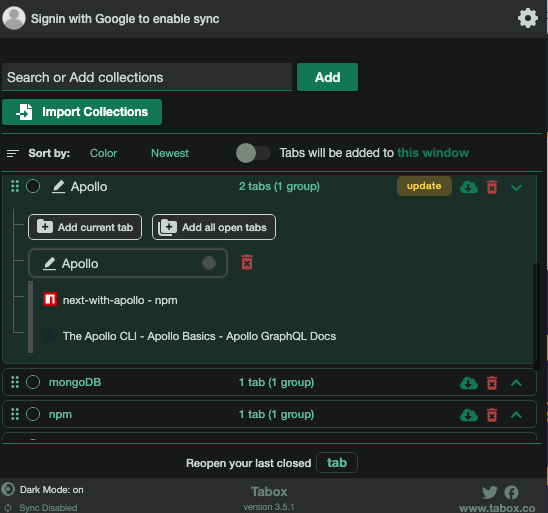Click the collections list scrollbar
The width and height of the screenshot is (548, 513).
click(x=536, y=316)
